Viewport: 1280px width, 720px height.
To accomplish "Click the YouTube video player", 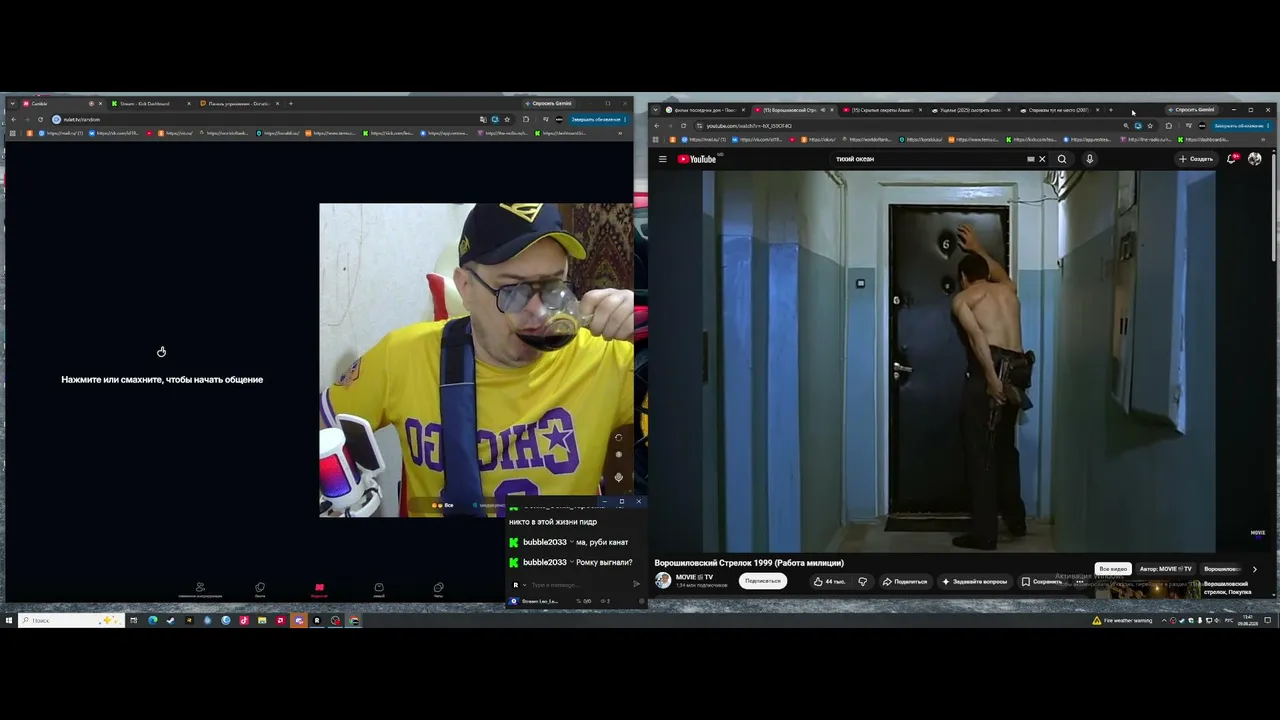I will (x=959, y=361).
